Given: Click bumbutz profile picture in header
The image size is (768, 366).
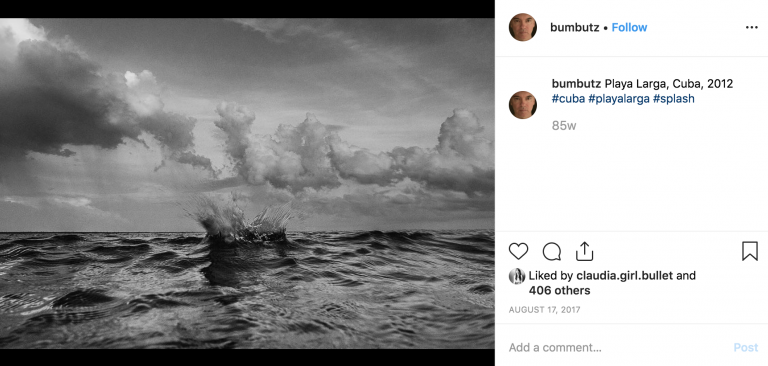Looking at the screenshot, I should [x=523, y=27].
